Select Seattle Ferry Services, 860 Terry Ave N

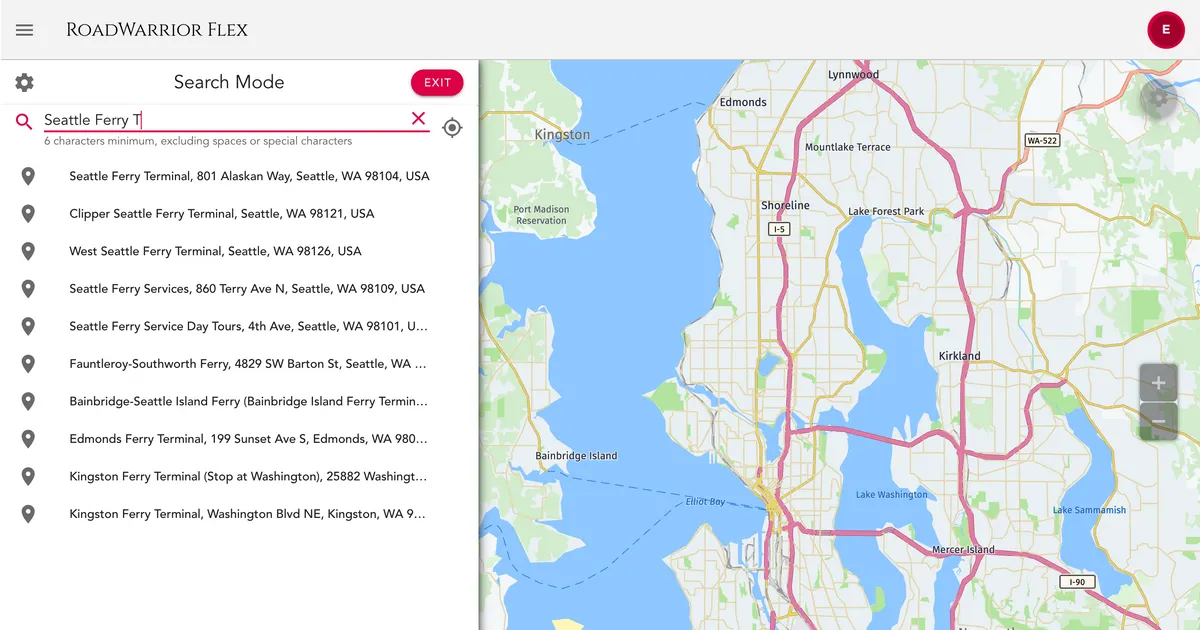click(239, 289)
